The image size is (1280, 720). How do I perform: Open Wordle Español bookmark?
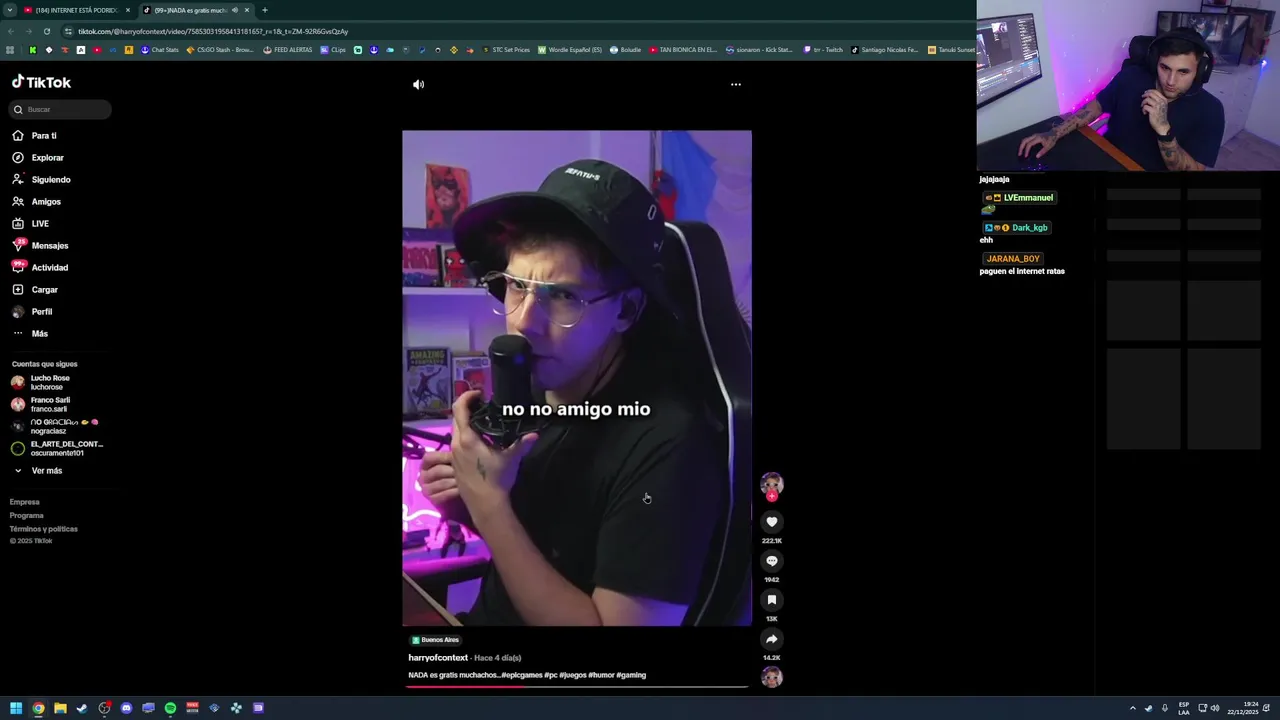click(570, 50)
